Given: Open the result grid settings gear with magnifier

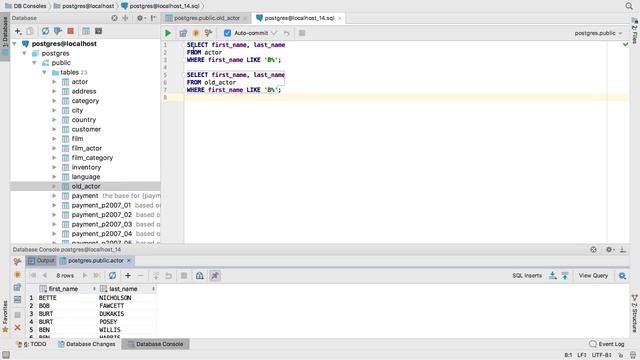Looking at the screenshot, I should pyautogui.click(x=622, y=276).
